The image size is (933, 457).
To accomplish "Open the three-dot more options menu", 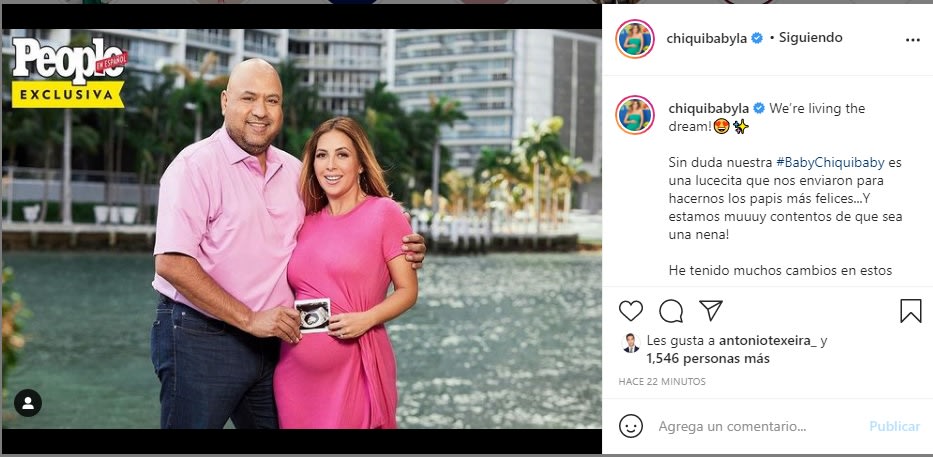I will click(x=912, y=40).
